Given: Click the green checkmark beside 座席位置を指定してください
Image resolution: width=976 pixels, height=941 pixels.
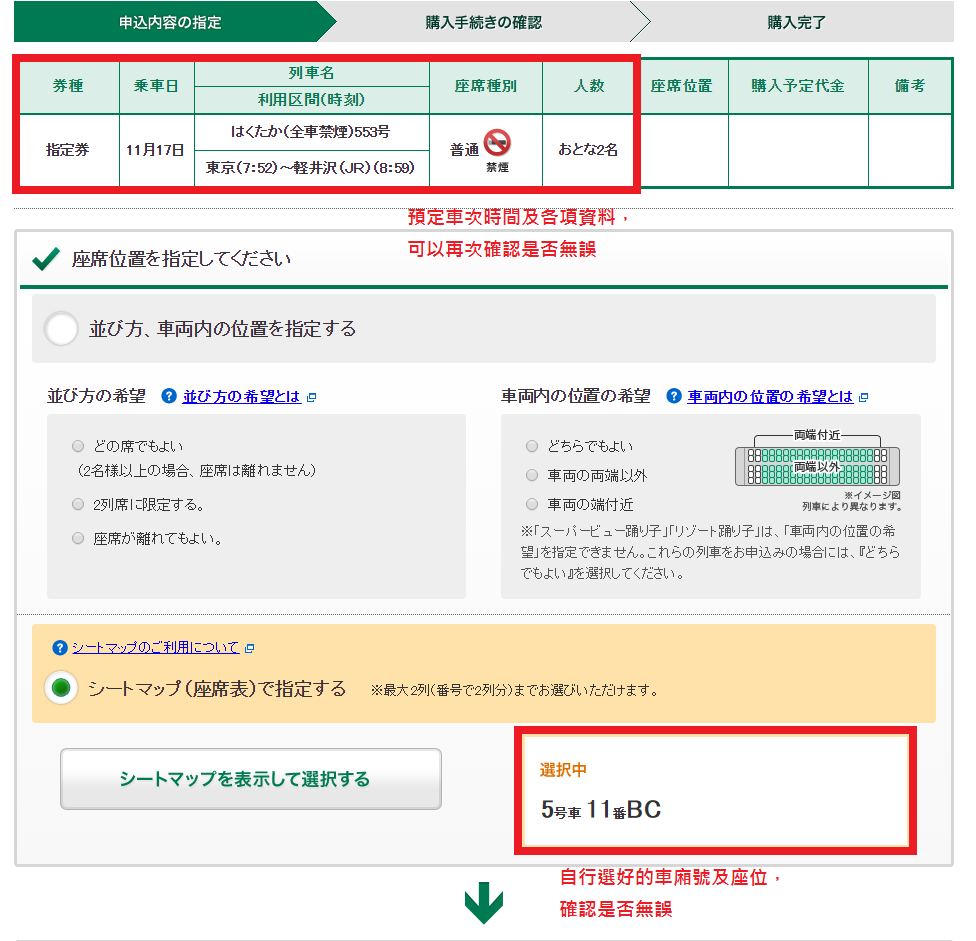Looking at the screenshot, I should [x=46, y=258].
